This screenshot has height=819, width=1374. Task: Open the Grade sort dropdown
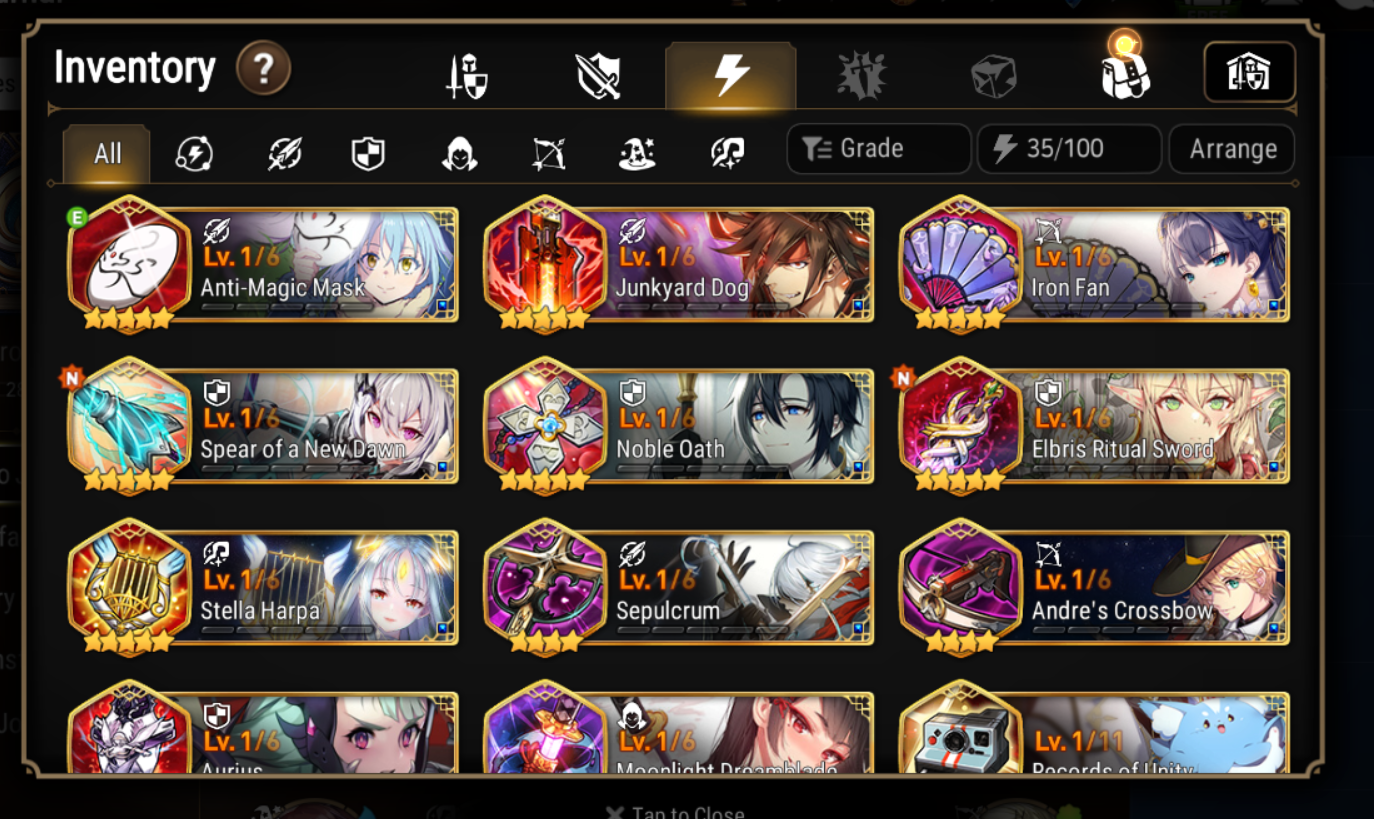[x=878, y=149]
